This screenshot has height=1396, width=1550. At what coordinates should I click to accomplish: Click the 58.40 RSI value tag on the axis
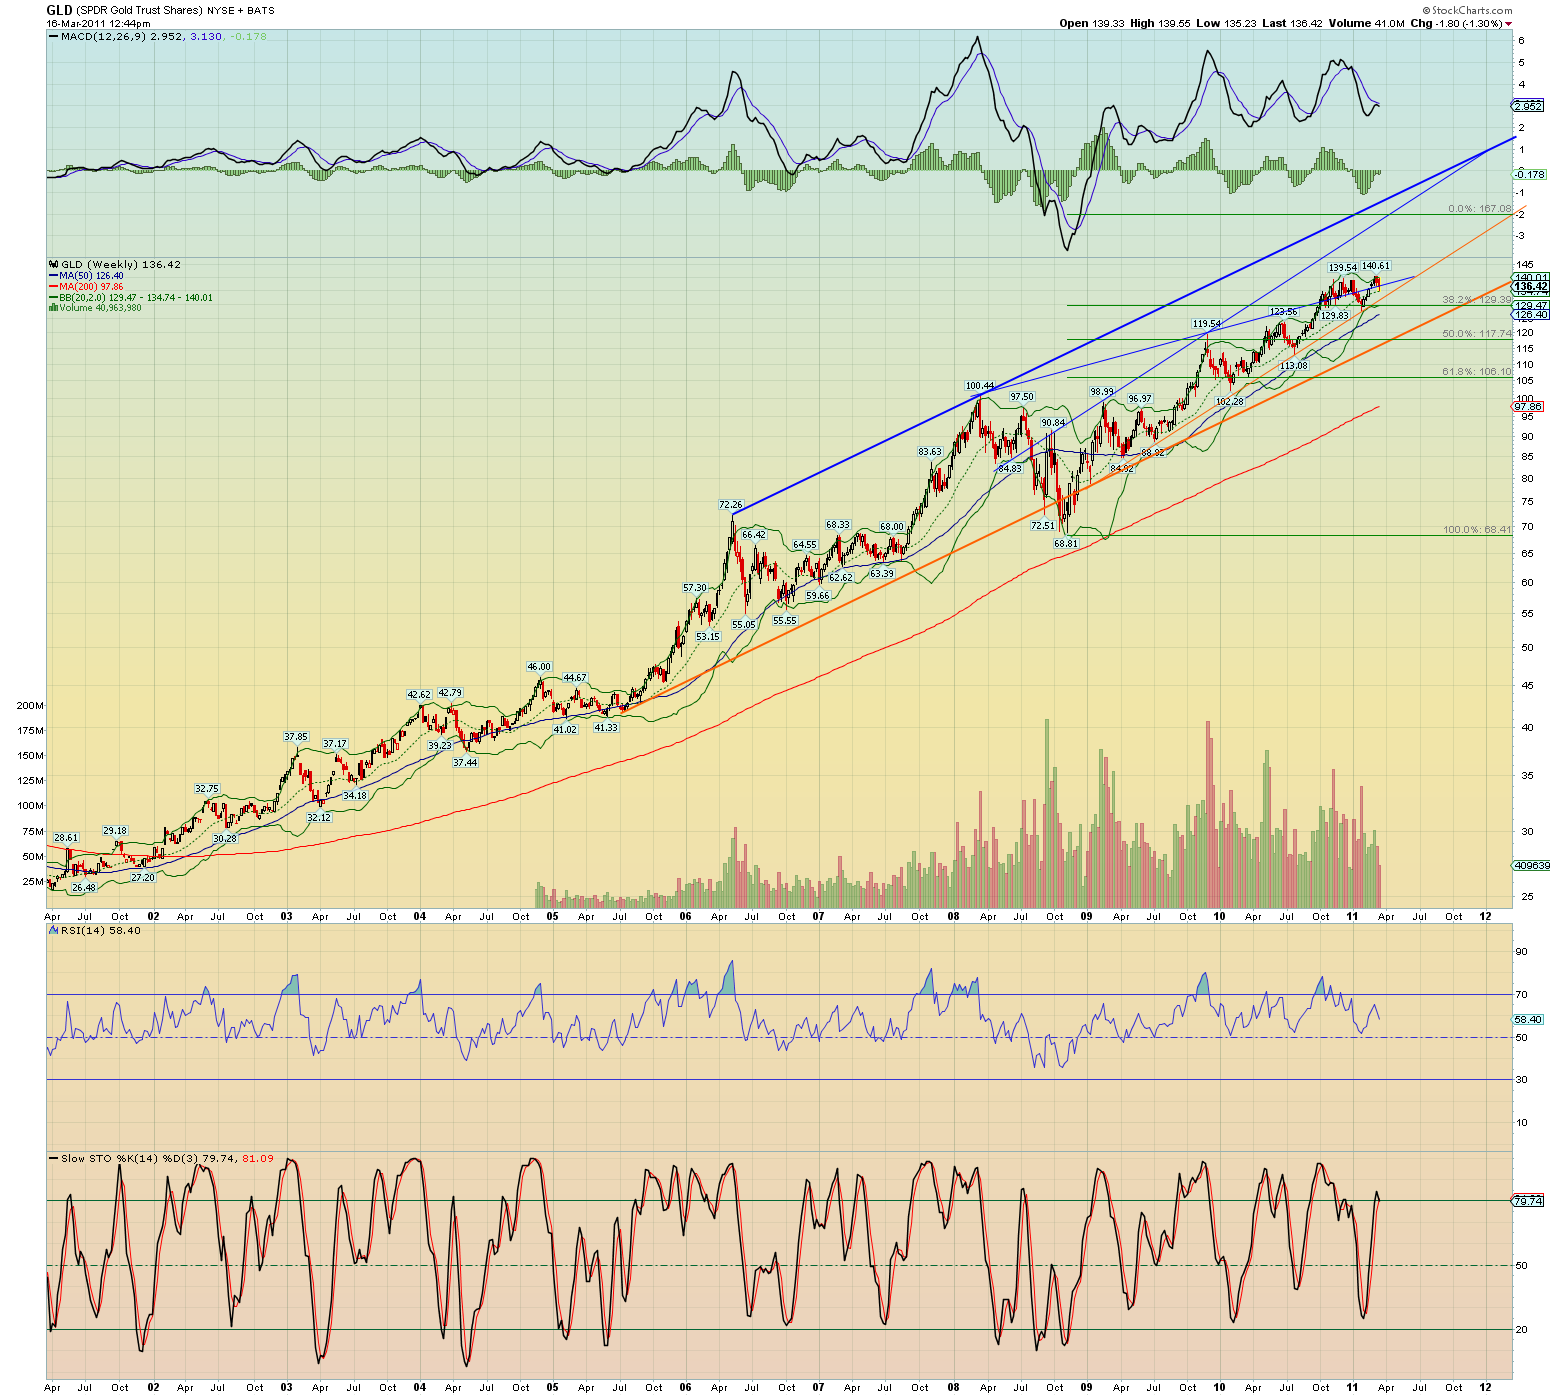tap(1528, 1020)
